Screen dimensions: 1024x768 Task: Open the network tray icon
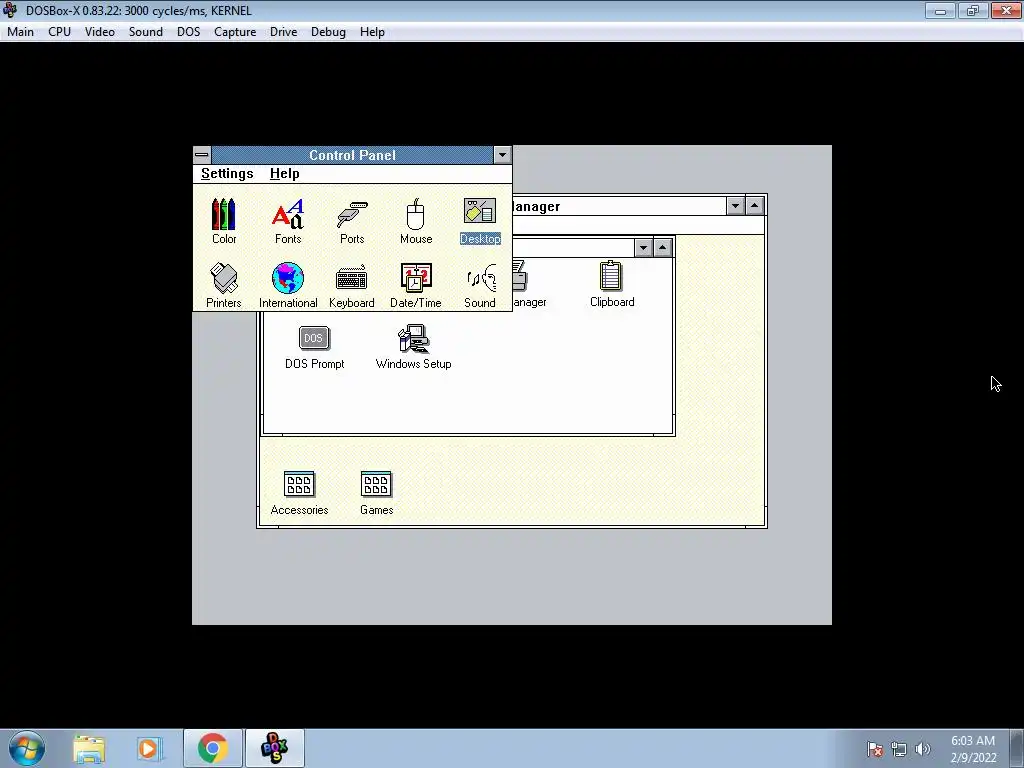899,749
